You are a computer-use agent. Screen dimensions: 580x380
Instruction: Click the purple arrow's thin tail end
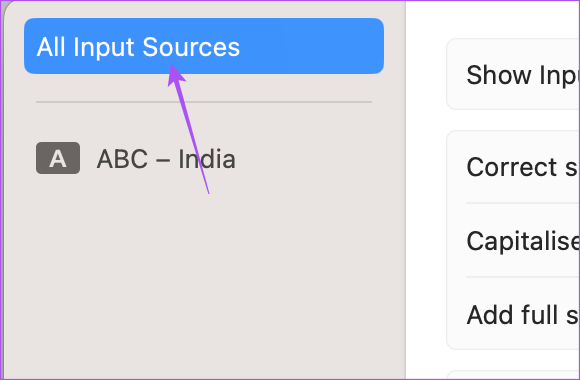(x=208, y=192)
